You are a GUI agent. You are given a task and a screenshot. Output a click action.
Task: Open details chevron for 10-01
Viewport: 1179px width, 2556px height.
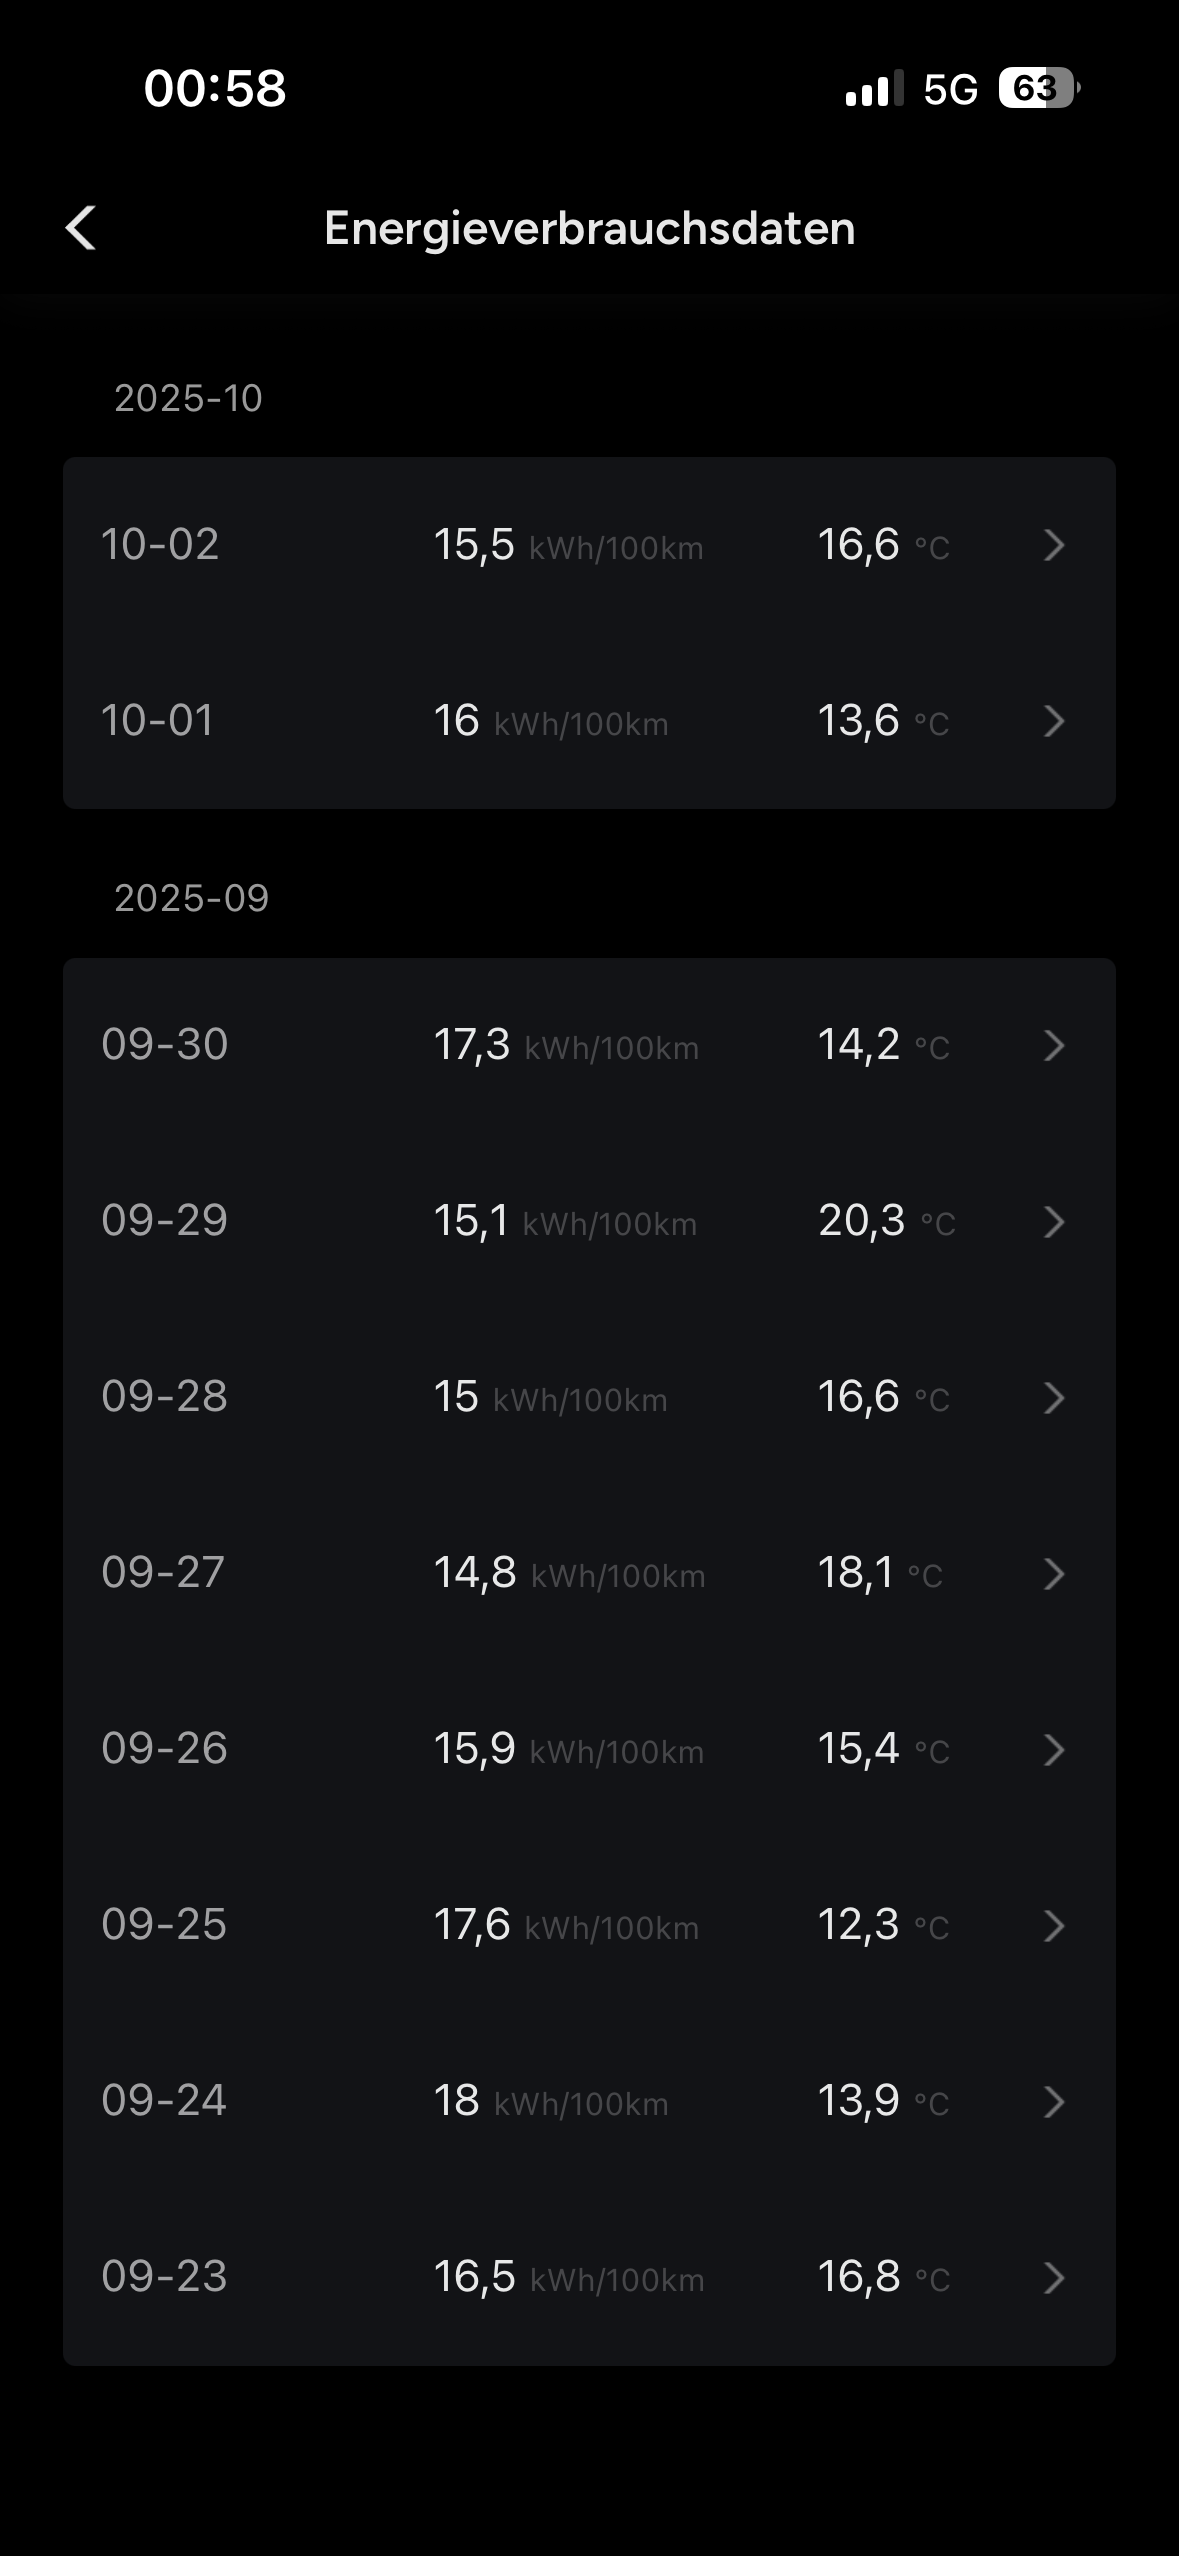tap(1053, 721)
